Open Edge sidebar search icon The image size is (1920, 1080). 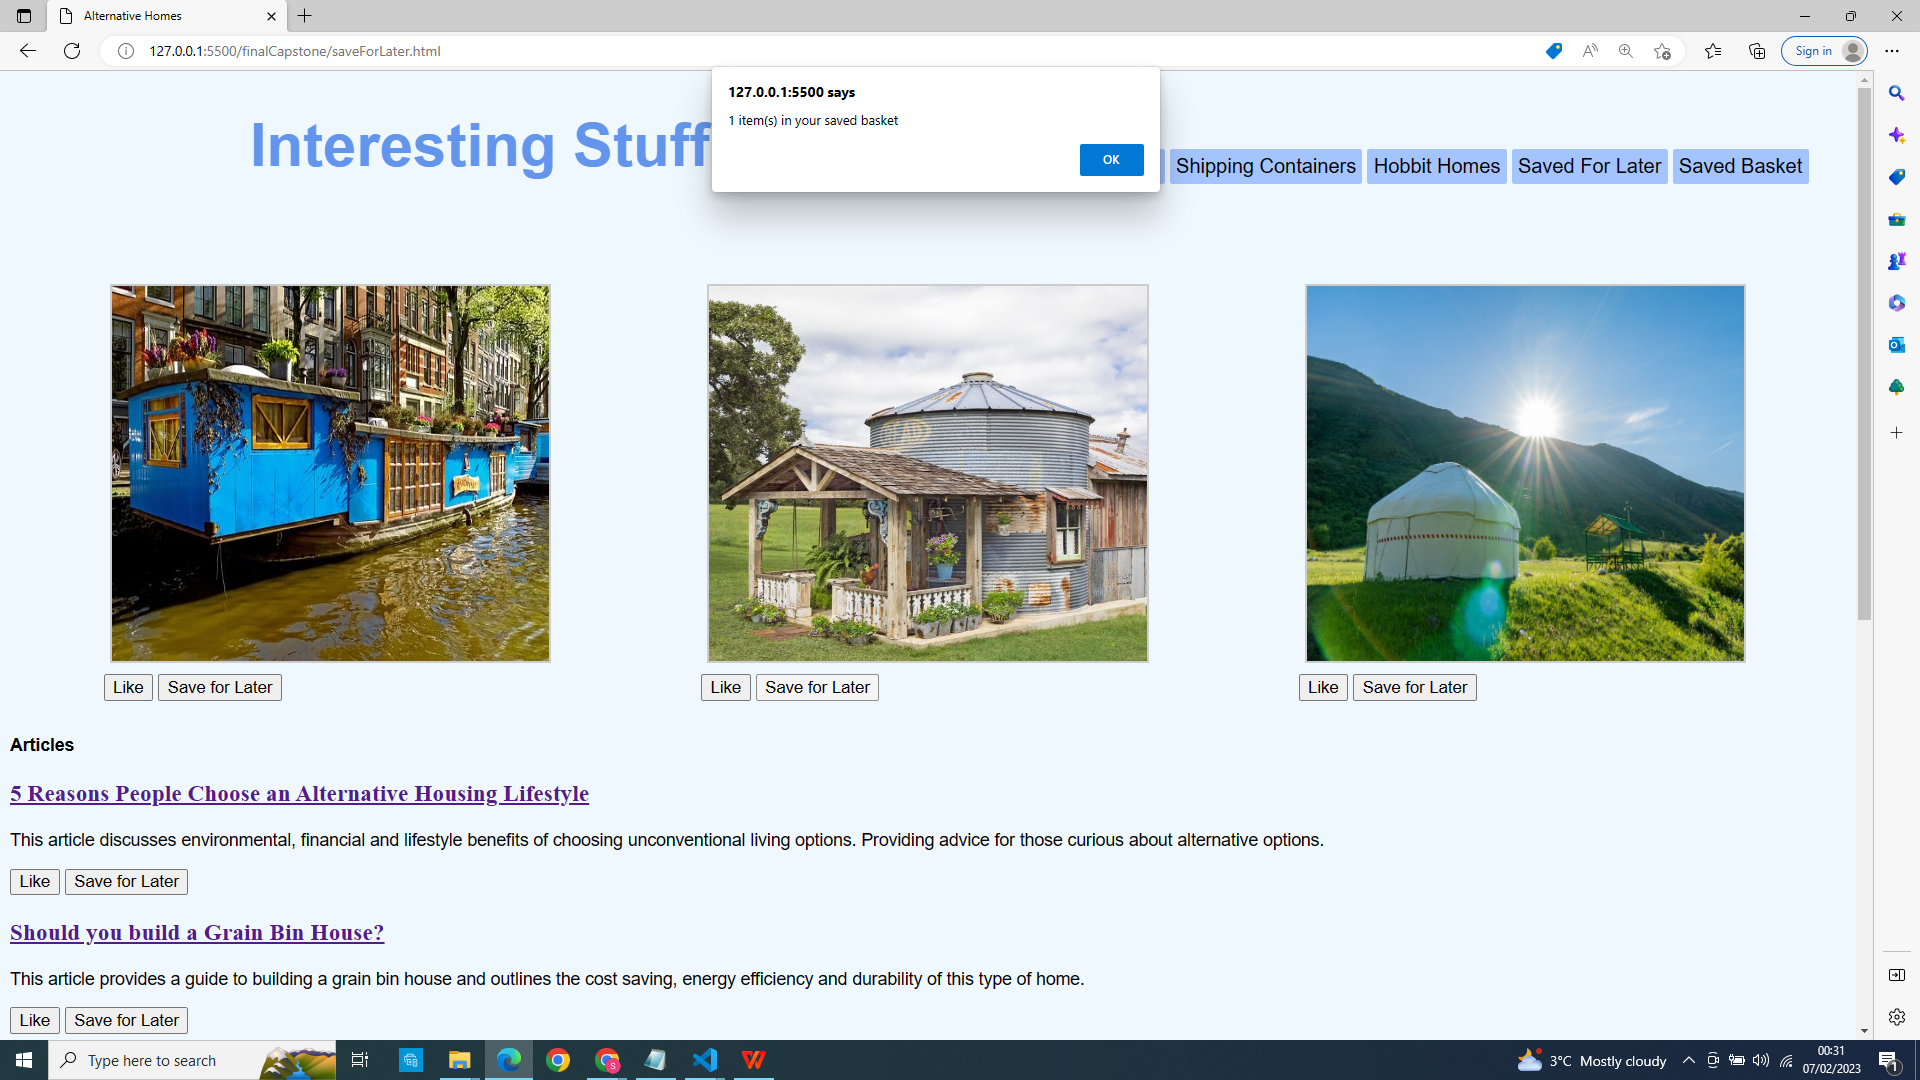tap(1896, 93)
